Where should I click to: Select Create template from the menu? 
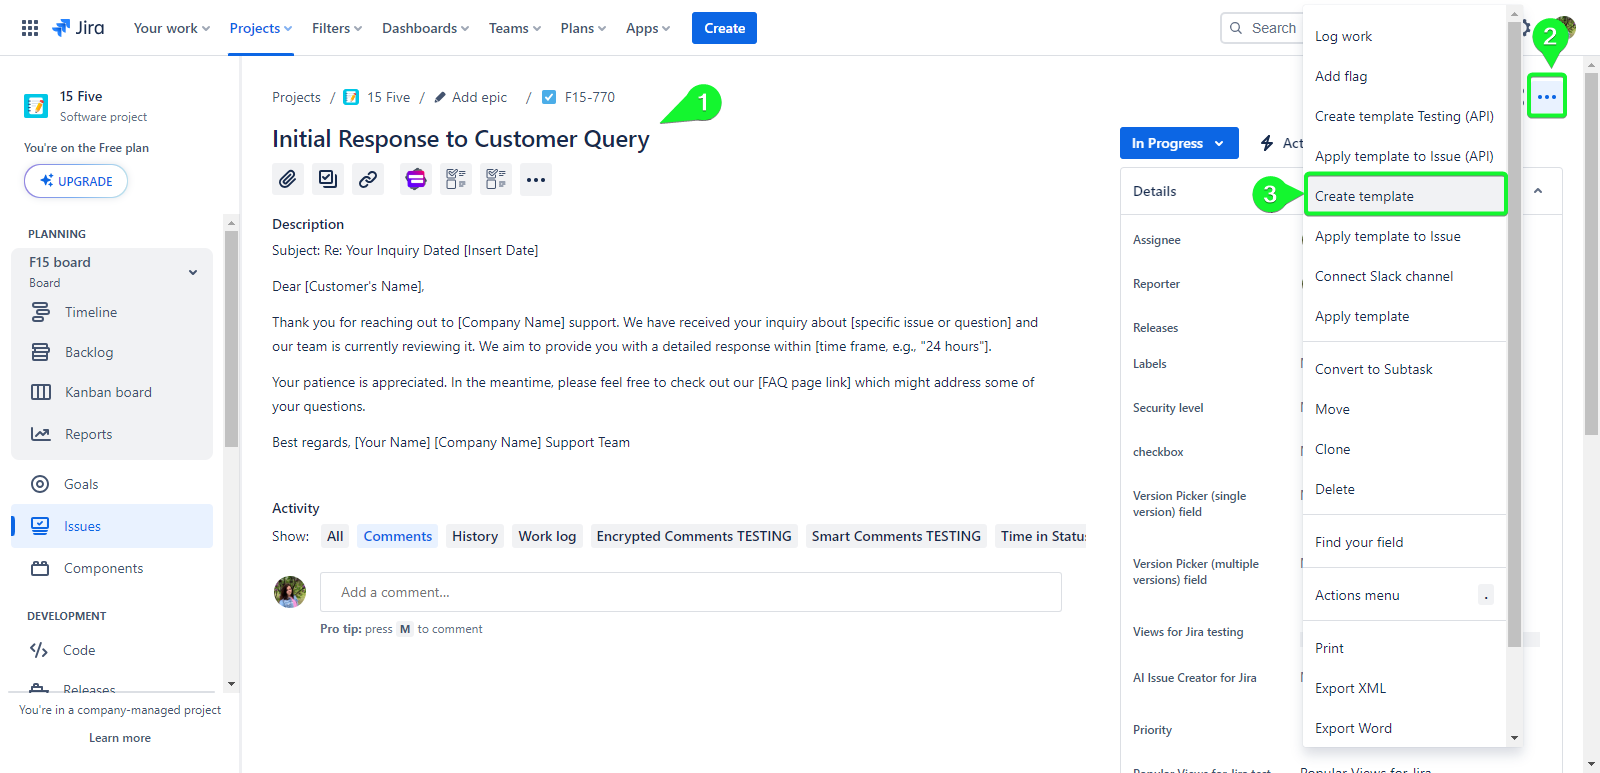tap(1404, 196)
